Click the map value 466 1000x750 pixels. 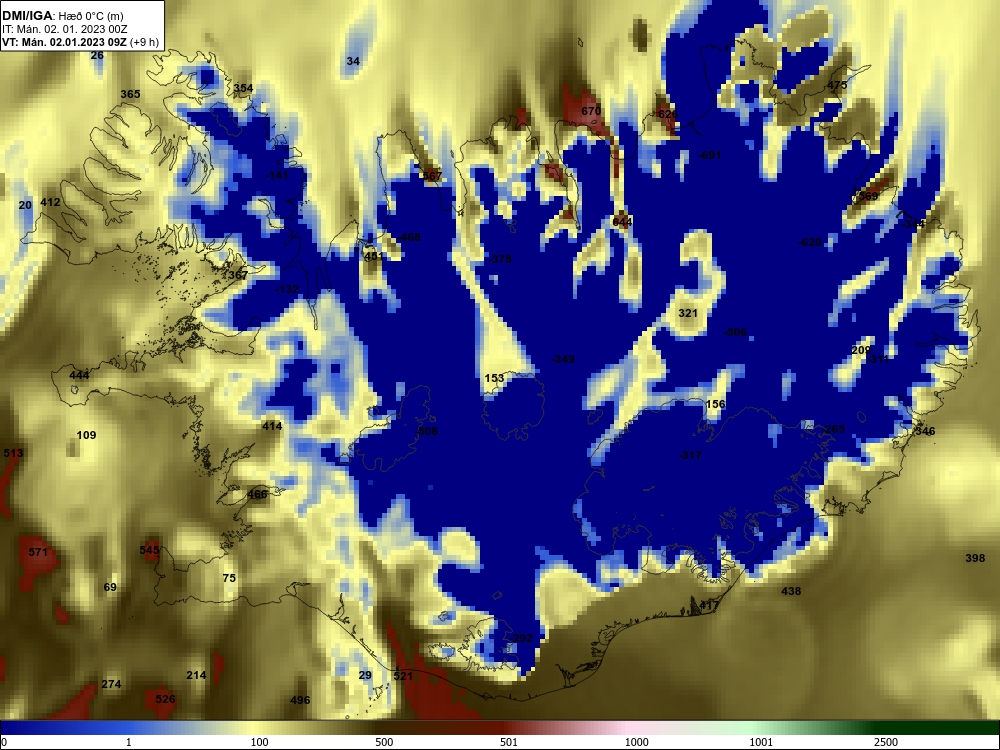point(257,494)
